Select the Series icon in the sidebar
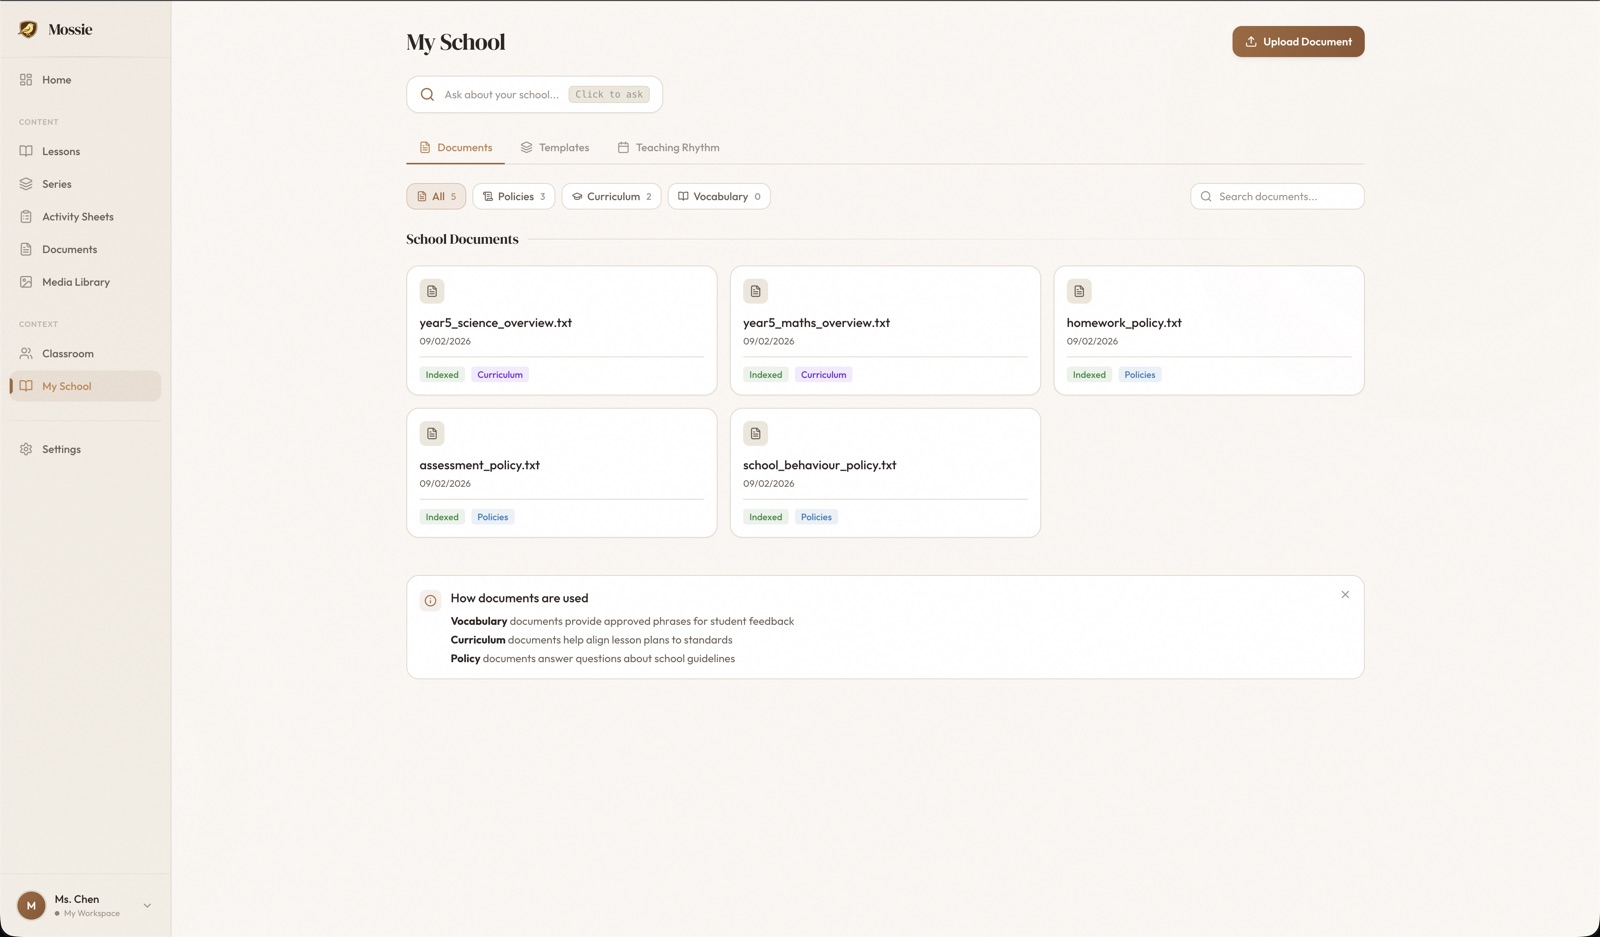This screenshot has width=1600, height=937. pyautogui.click(x=25, y=183)
